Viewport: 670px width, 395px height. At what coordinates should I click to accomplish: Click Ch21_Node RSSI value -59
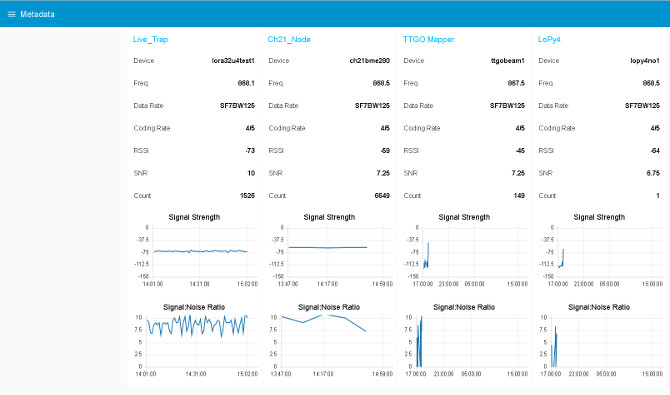pyautogui.click(x=385, y=150)
